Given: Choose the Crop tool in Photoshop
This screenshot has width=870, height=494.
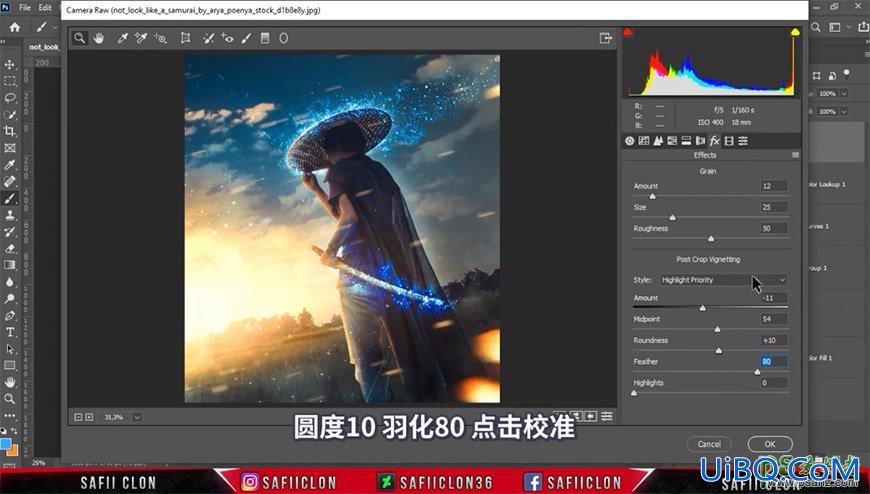Looking at the screenshot, I should pyautogui.click(x=9, y=131).
